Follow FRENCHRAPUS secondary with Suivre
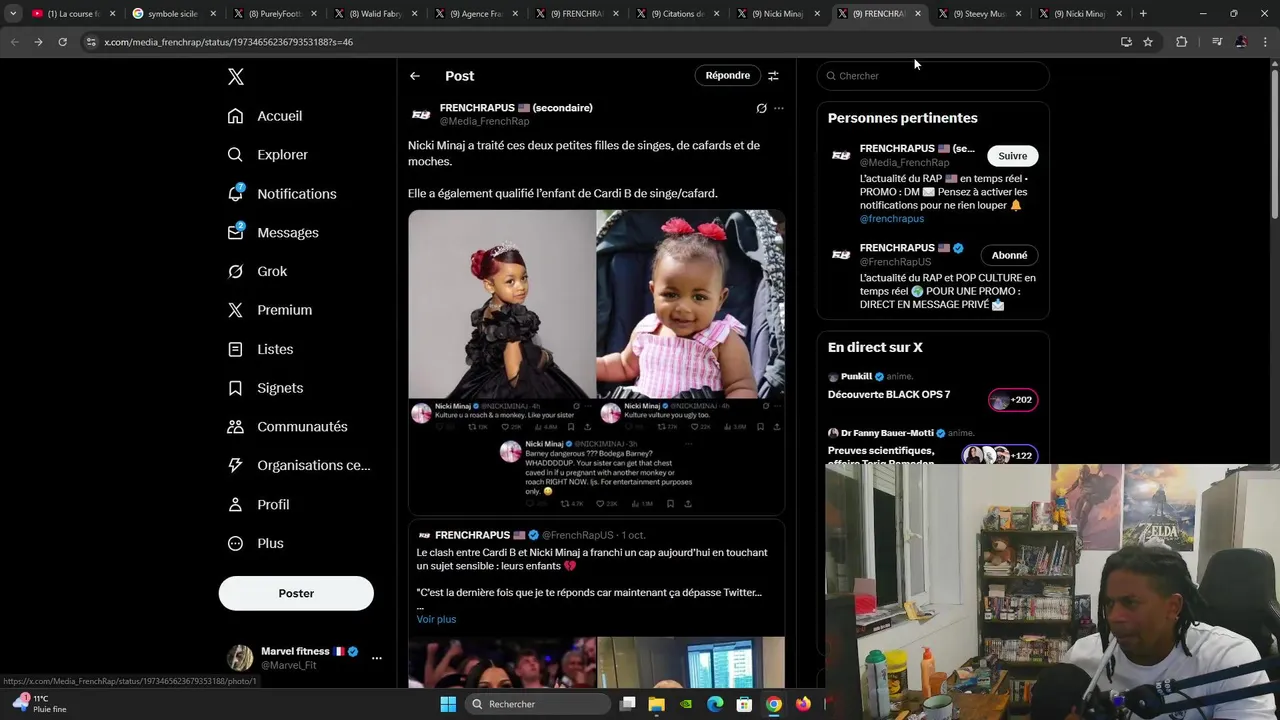 [x=1012, y=156]
